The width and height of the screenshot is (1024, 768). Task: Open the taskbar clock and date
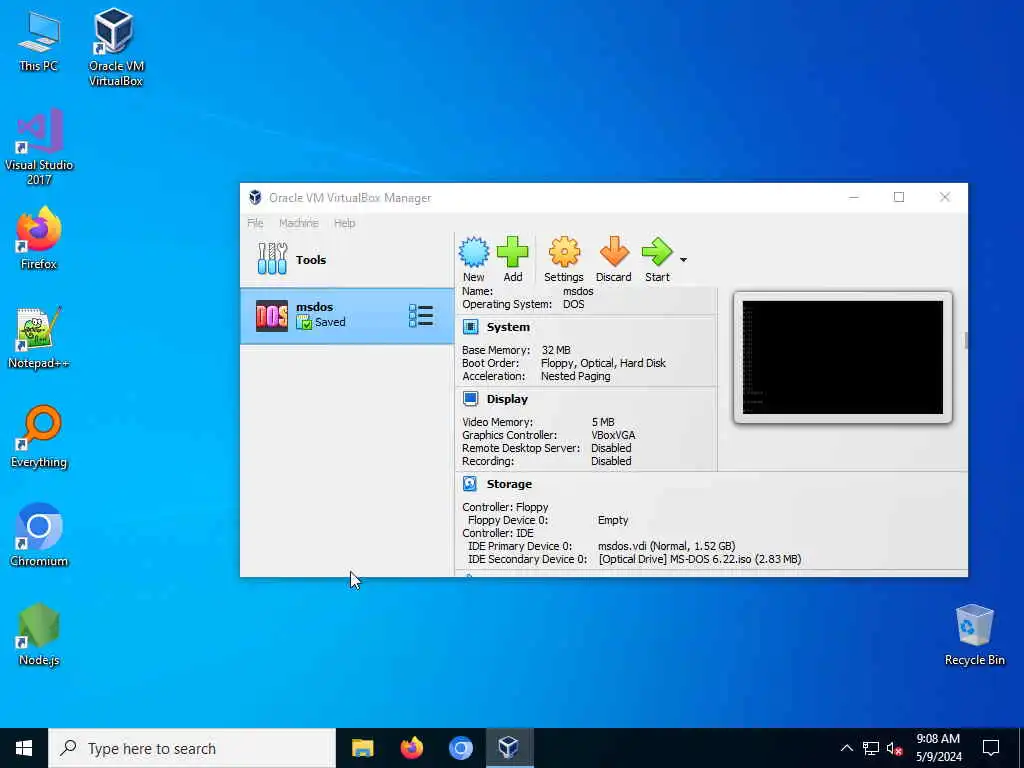pyautogui.click(x=938, y=748)
